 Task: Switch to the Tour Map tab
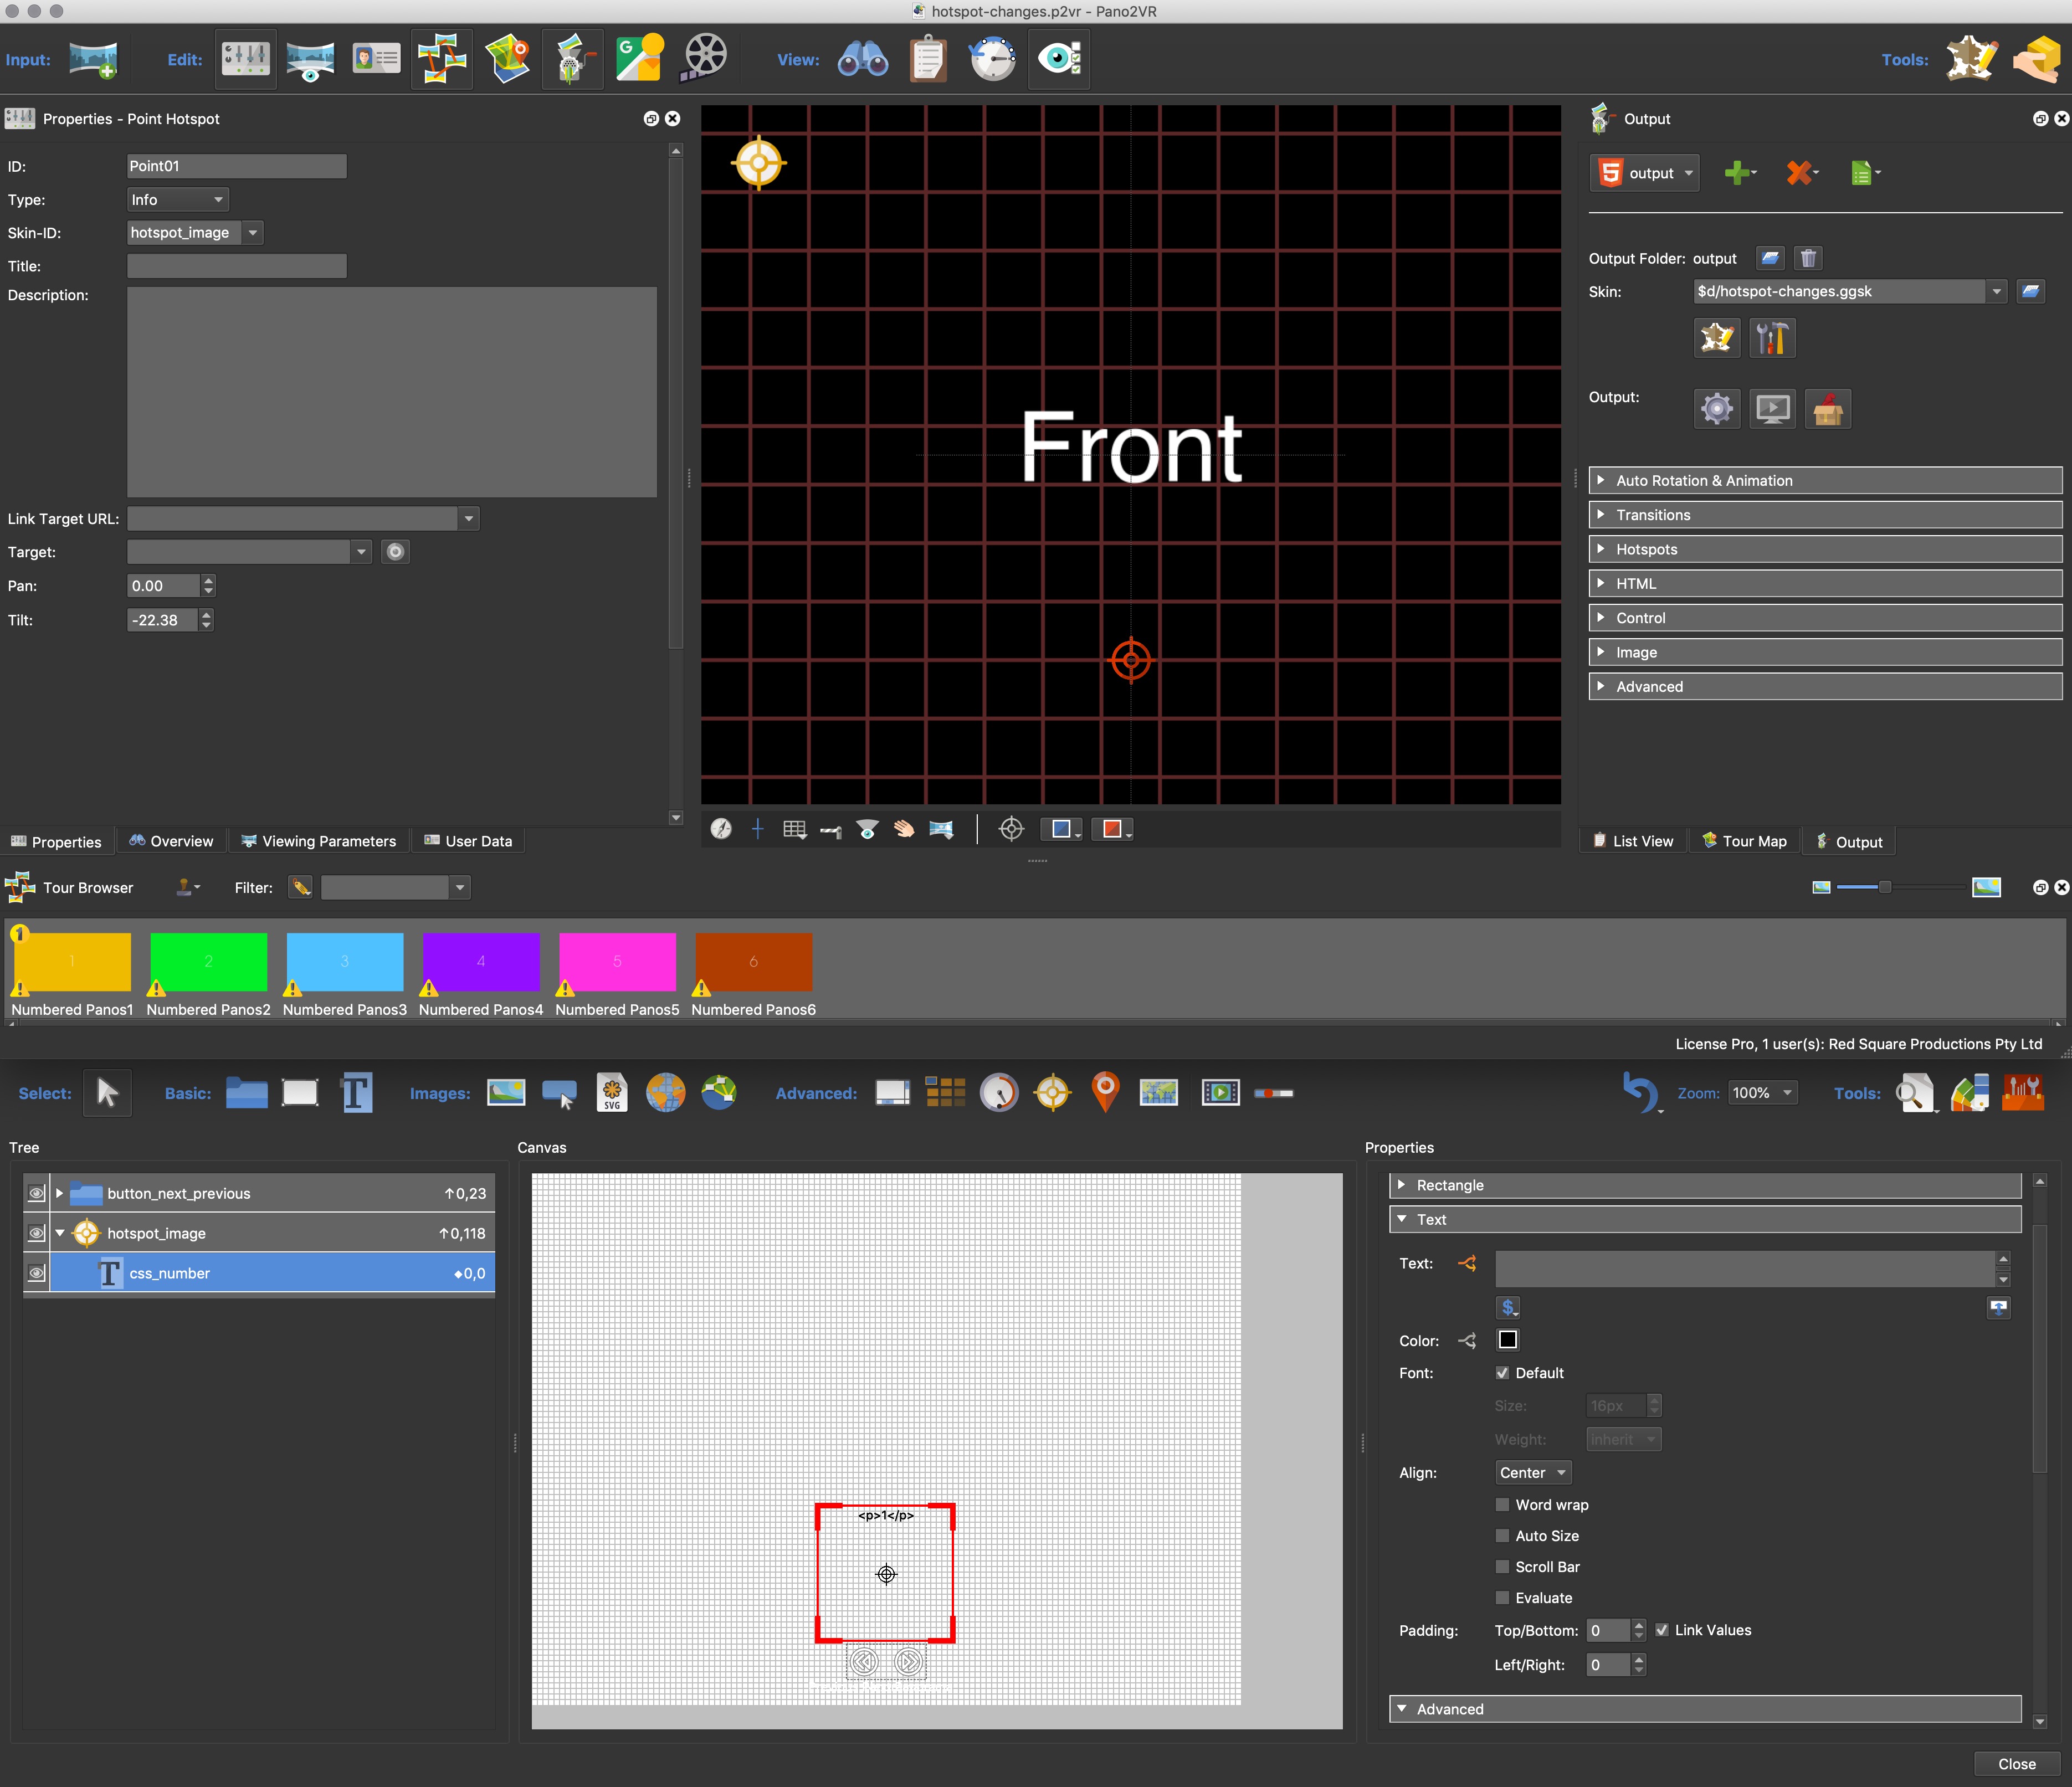[x=1745, y=841]
